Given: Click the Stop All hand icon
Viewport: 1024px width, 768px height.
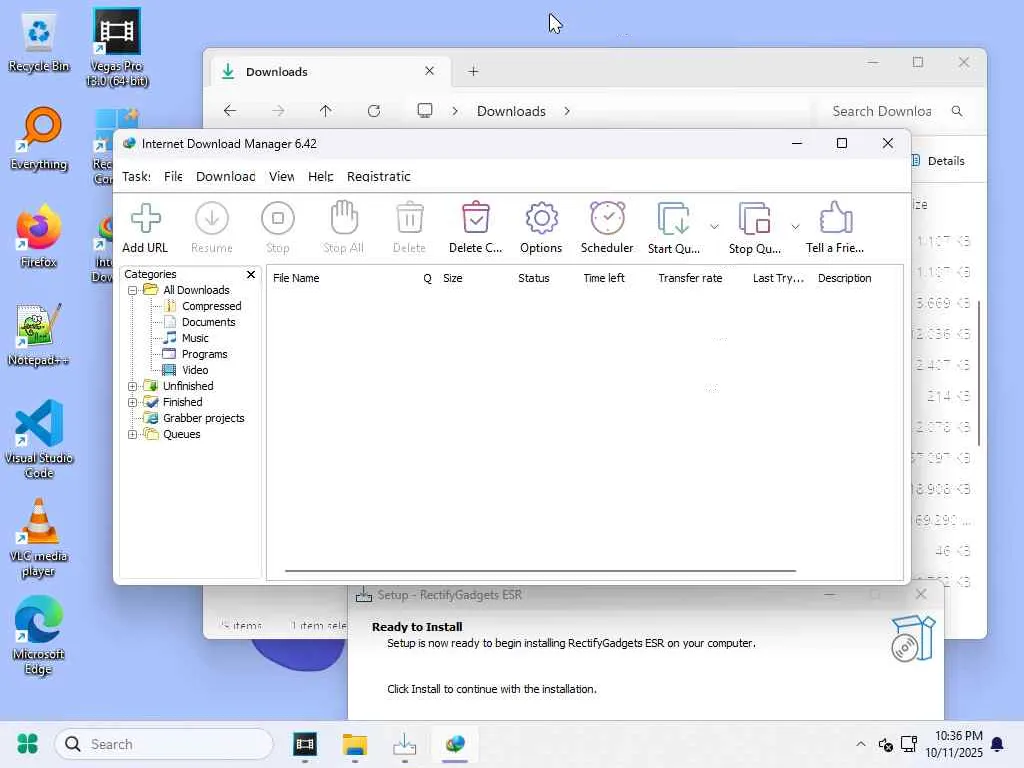Looking at the screenshot, I should (344, 218).
